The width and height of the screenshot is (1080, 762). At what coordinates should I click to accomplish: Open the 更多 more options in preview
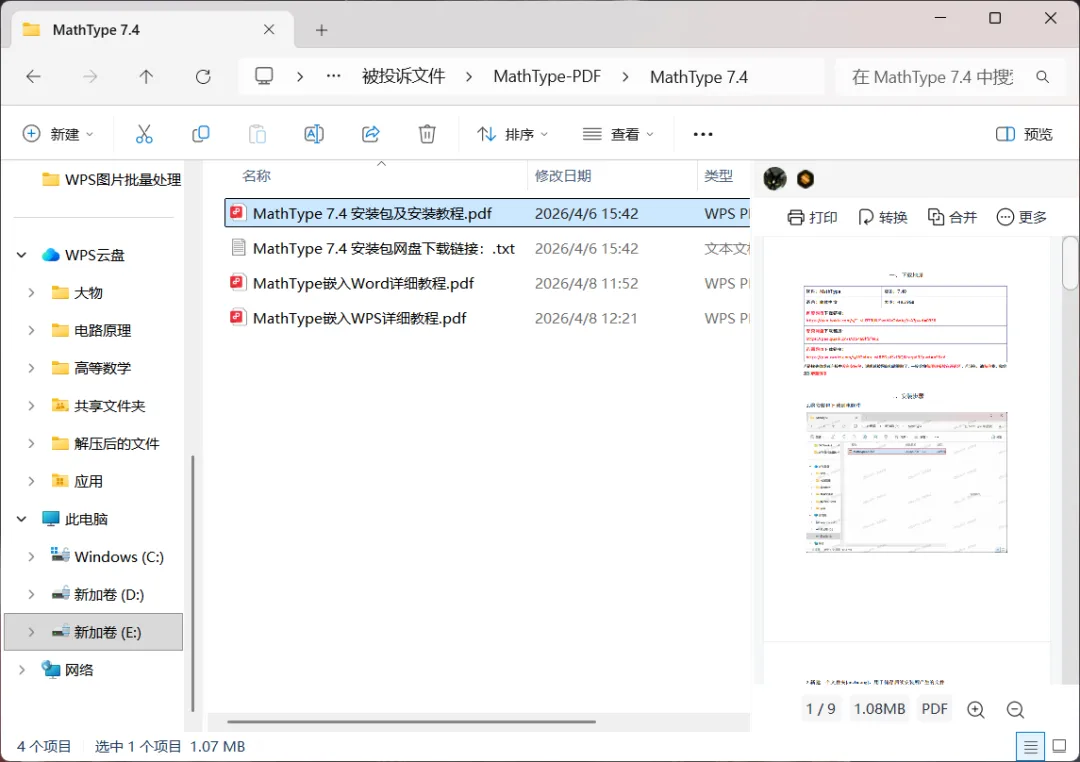tap(1021, 218)
